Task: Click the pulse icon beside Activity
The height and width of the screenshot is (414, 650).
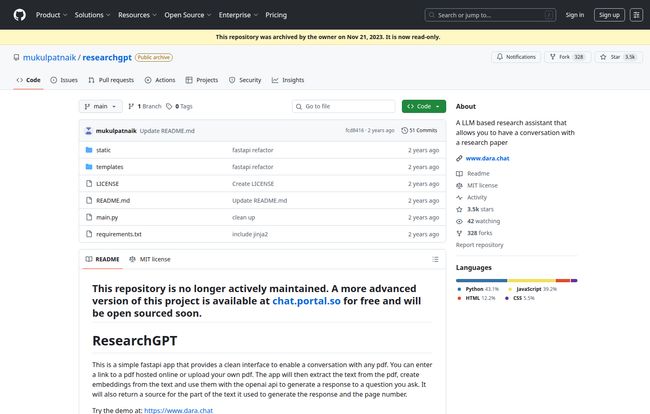Action: [459, 198]
